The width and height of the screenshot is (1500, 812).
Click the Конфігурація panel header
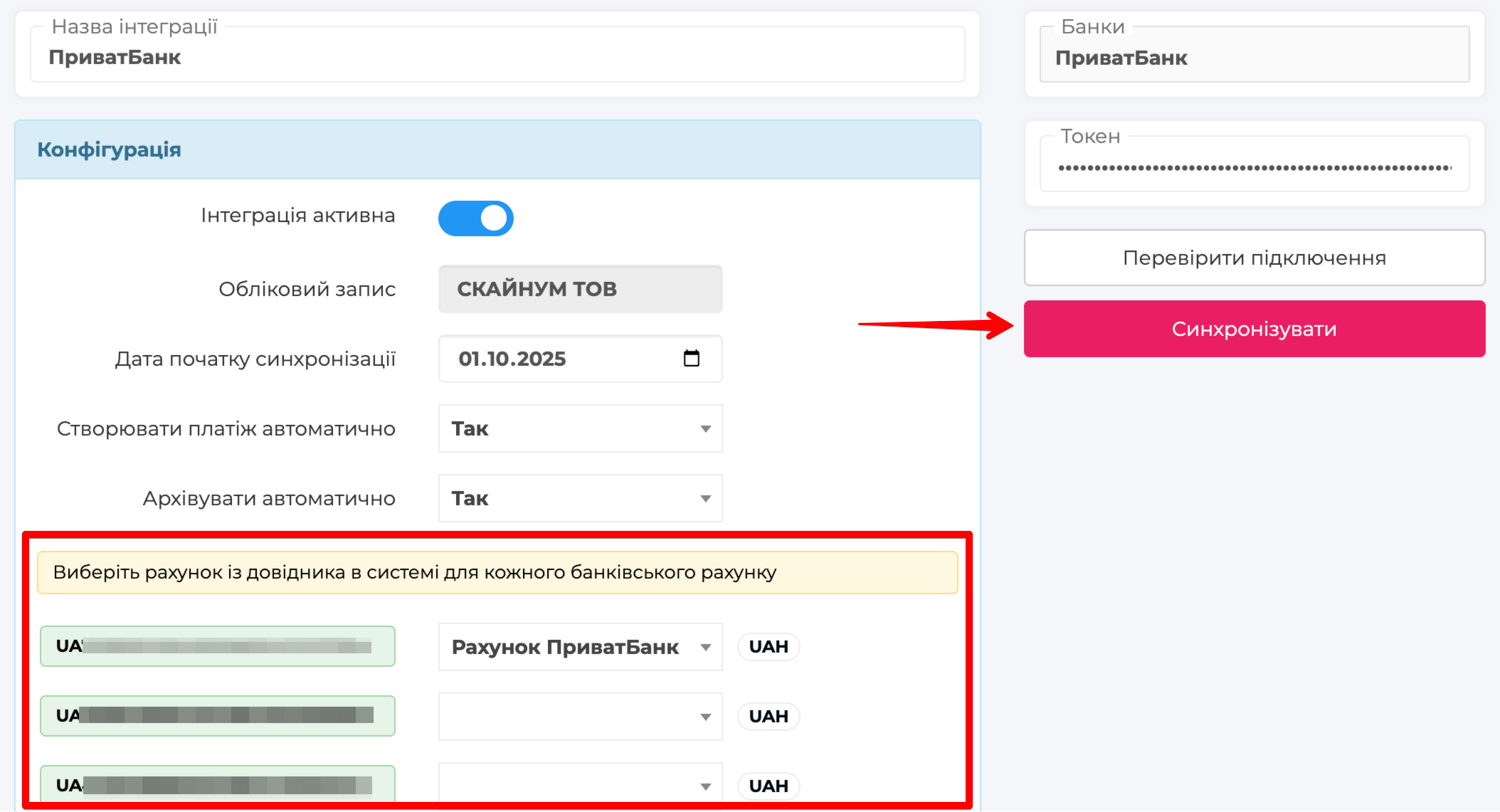[497, 150]
